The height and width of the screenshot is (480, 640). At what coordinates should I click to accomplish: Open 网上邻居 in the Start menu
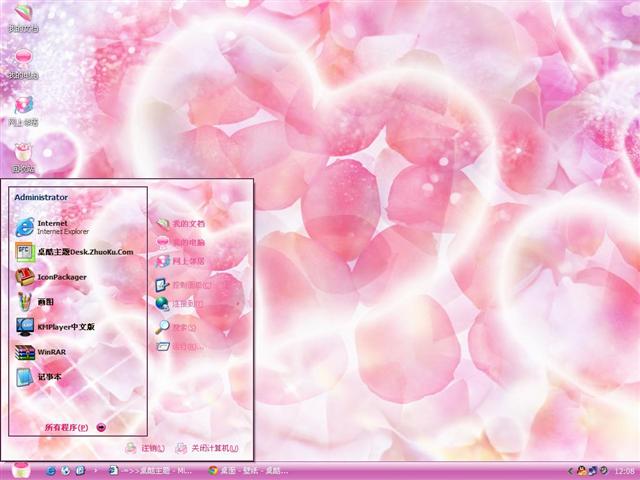coord(180,261)
